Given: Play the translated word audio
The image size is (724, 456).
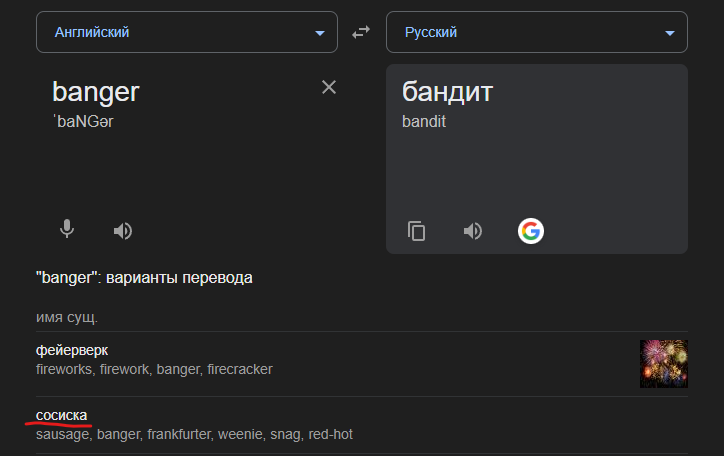Looking at the screenshot, I should 473,231.
